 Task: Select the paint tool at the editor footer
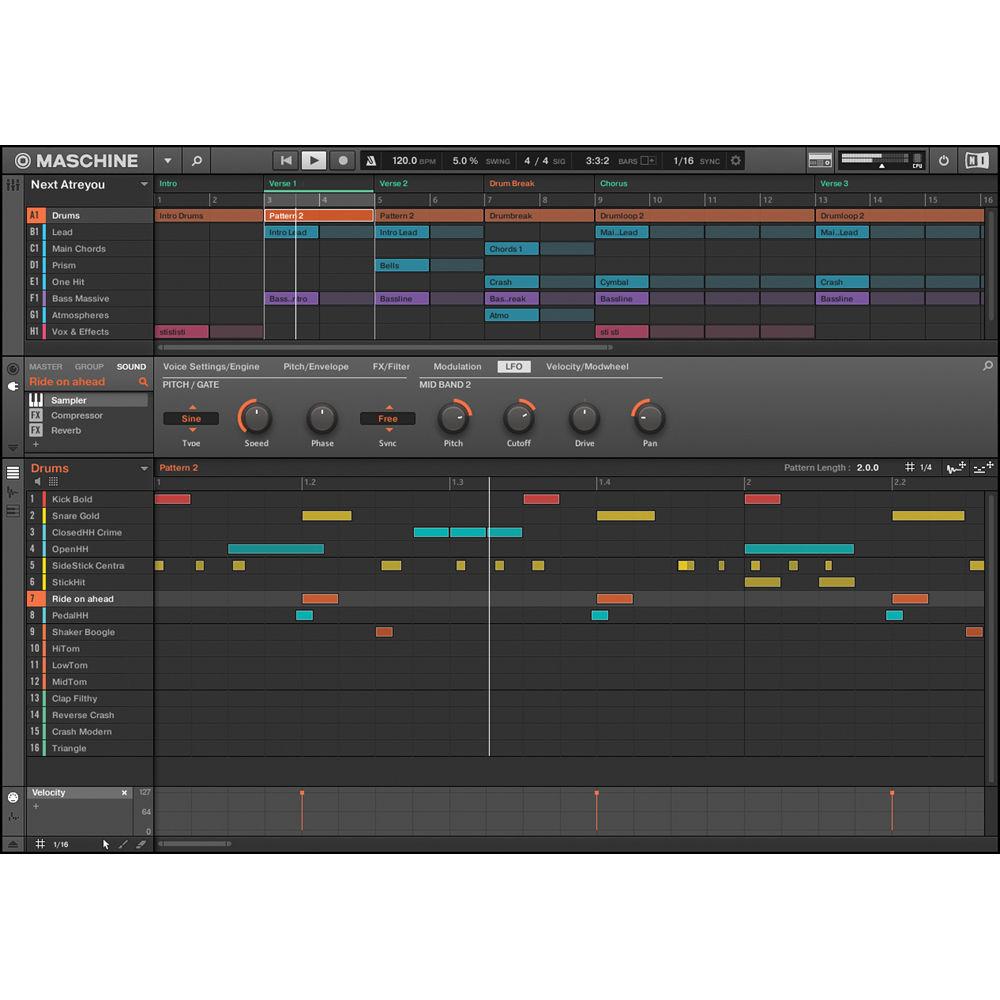[122, 844]
